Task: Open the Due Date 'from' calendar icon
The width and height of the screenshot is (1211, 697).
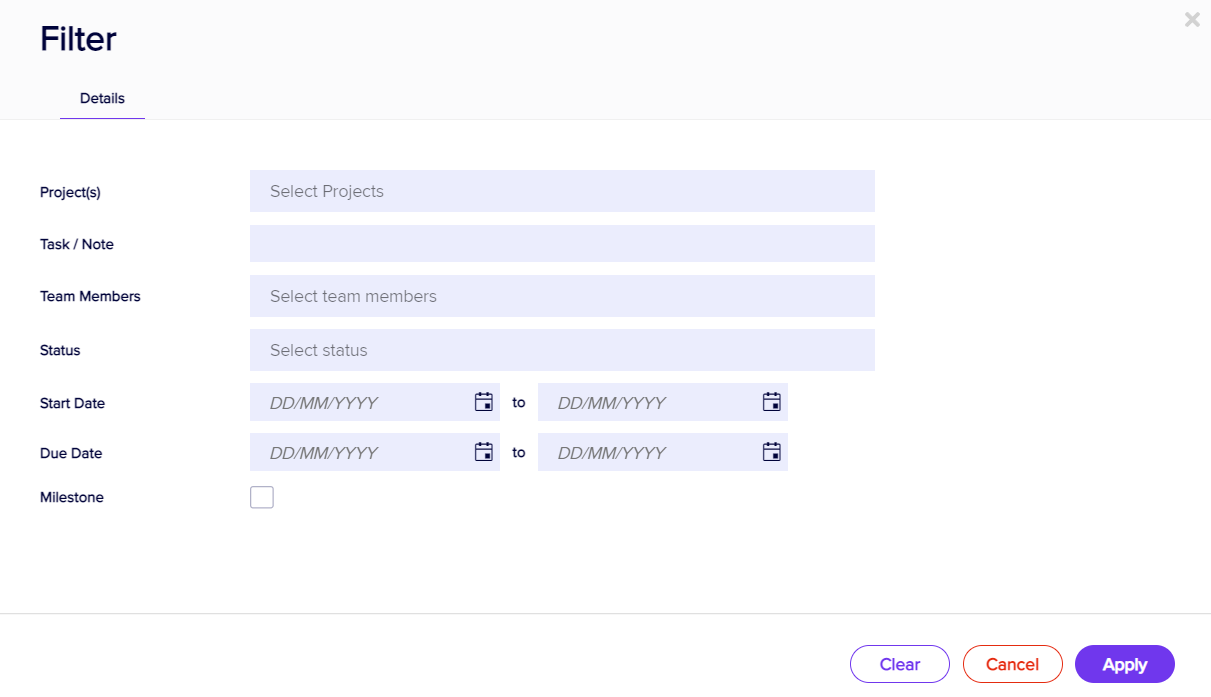Action: [x=484, y=452]
